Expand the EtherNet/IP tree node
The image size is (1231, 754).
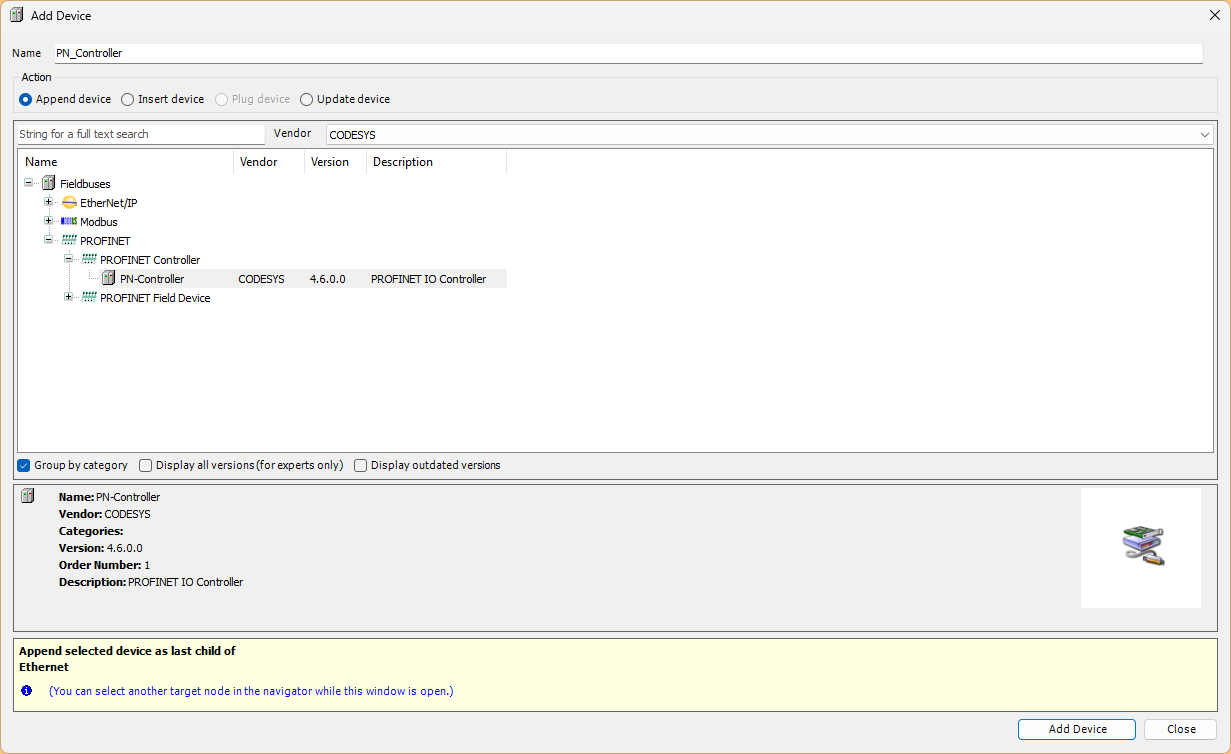[x=48, y=203]
